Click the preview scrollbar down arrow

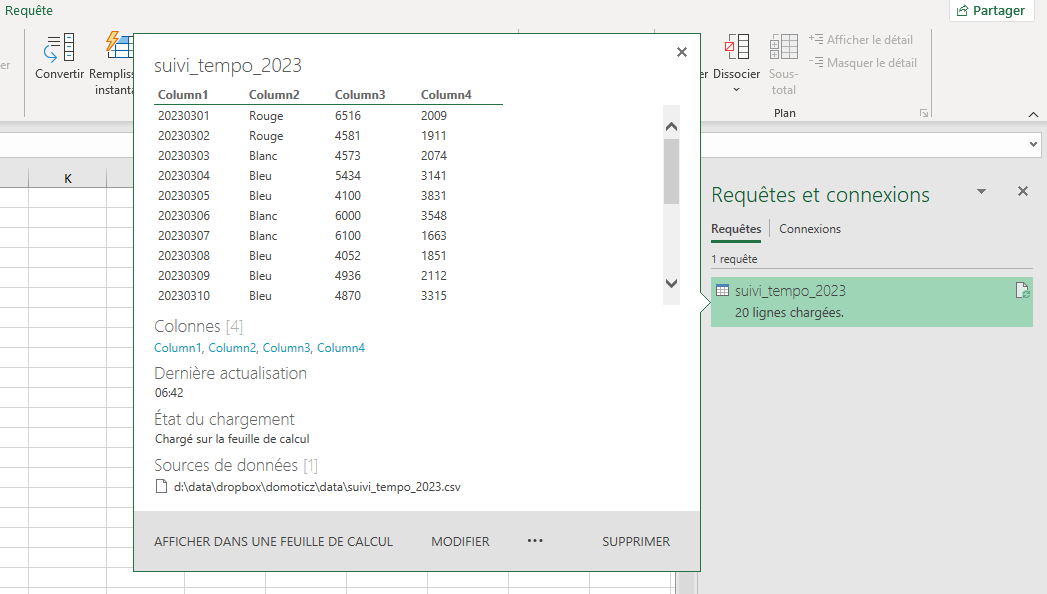(671, 284)
